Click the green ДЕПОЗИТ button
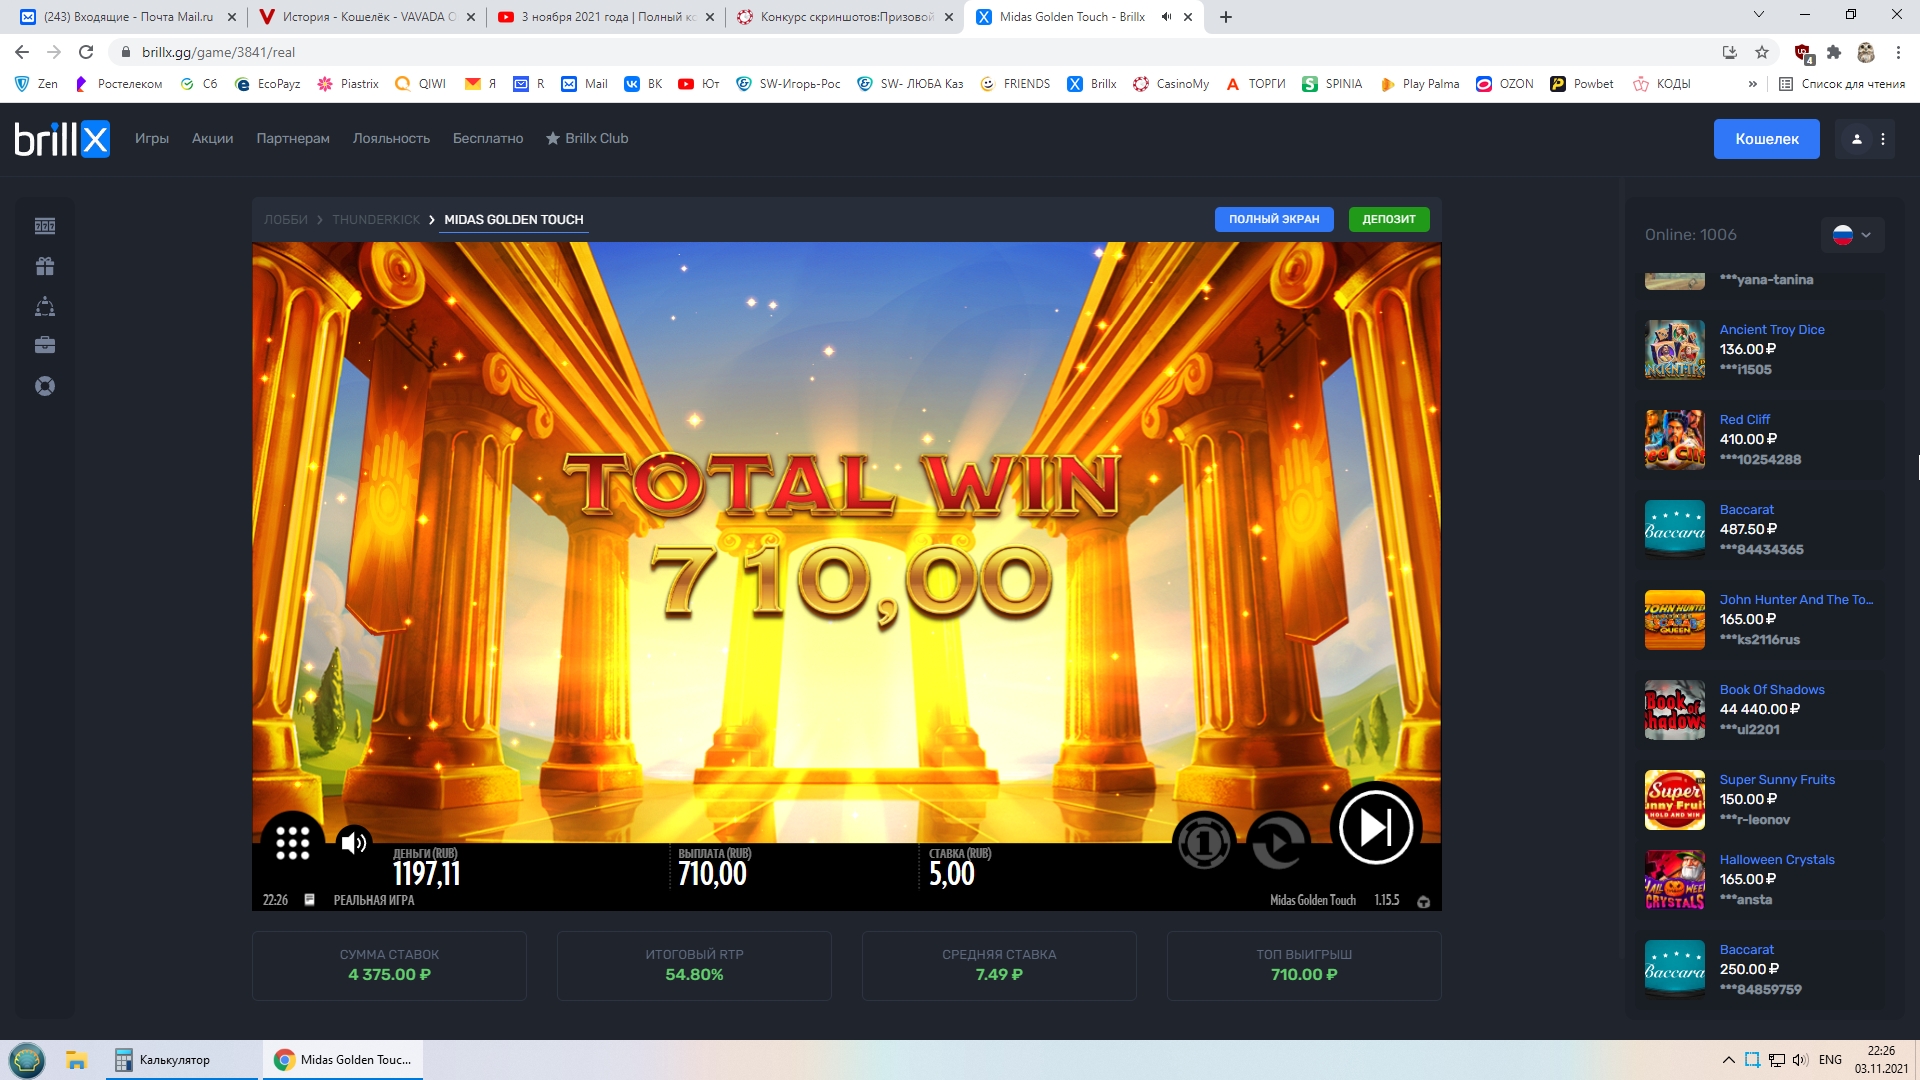 (1388, 219)
